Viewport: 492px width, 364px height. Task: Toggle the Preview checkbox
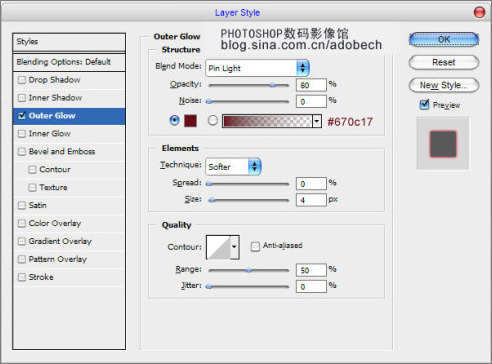pyautogui.click(x=424, y=104)
